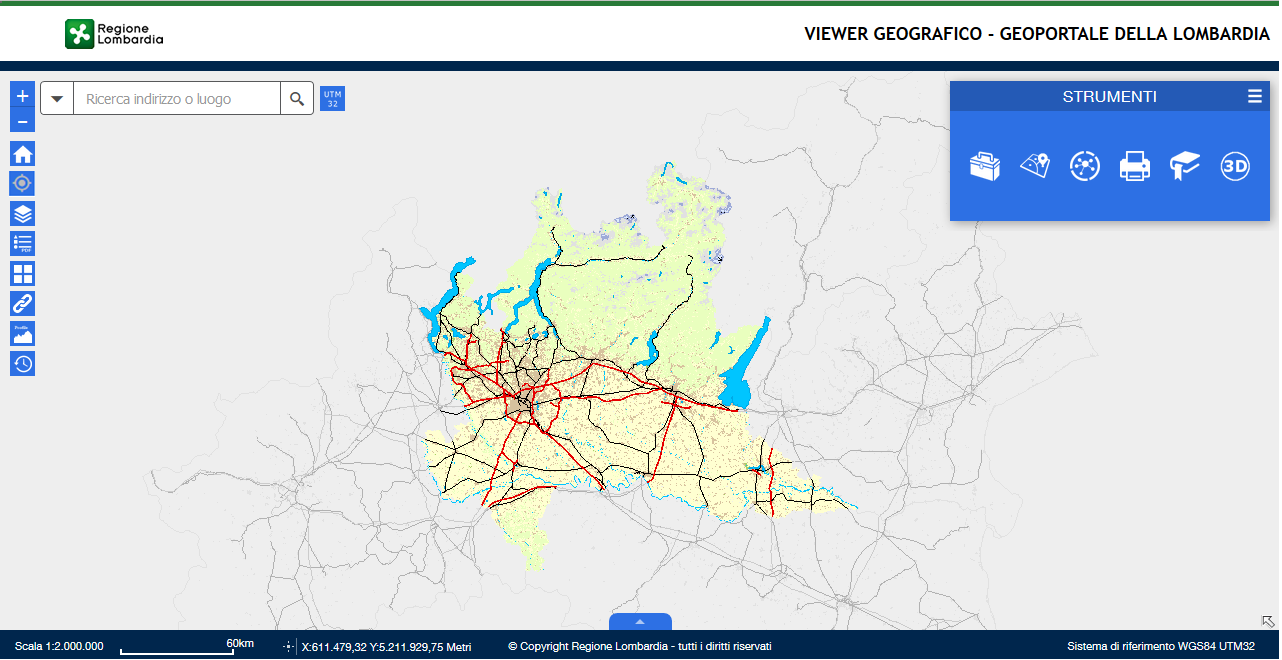This screenshot has height=660, width=1282.
Task: Open the clock history icon
Action: click(x=22, y=363)
